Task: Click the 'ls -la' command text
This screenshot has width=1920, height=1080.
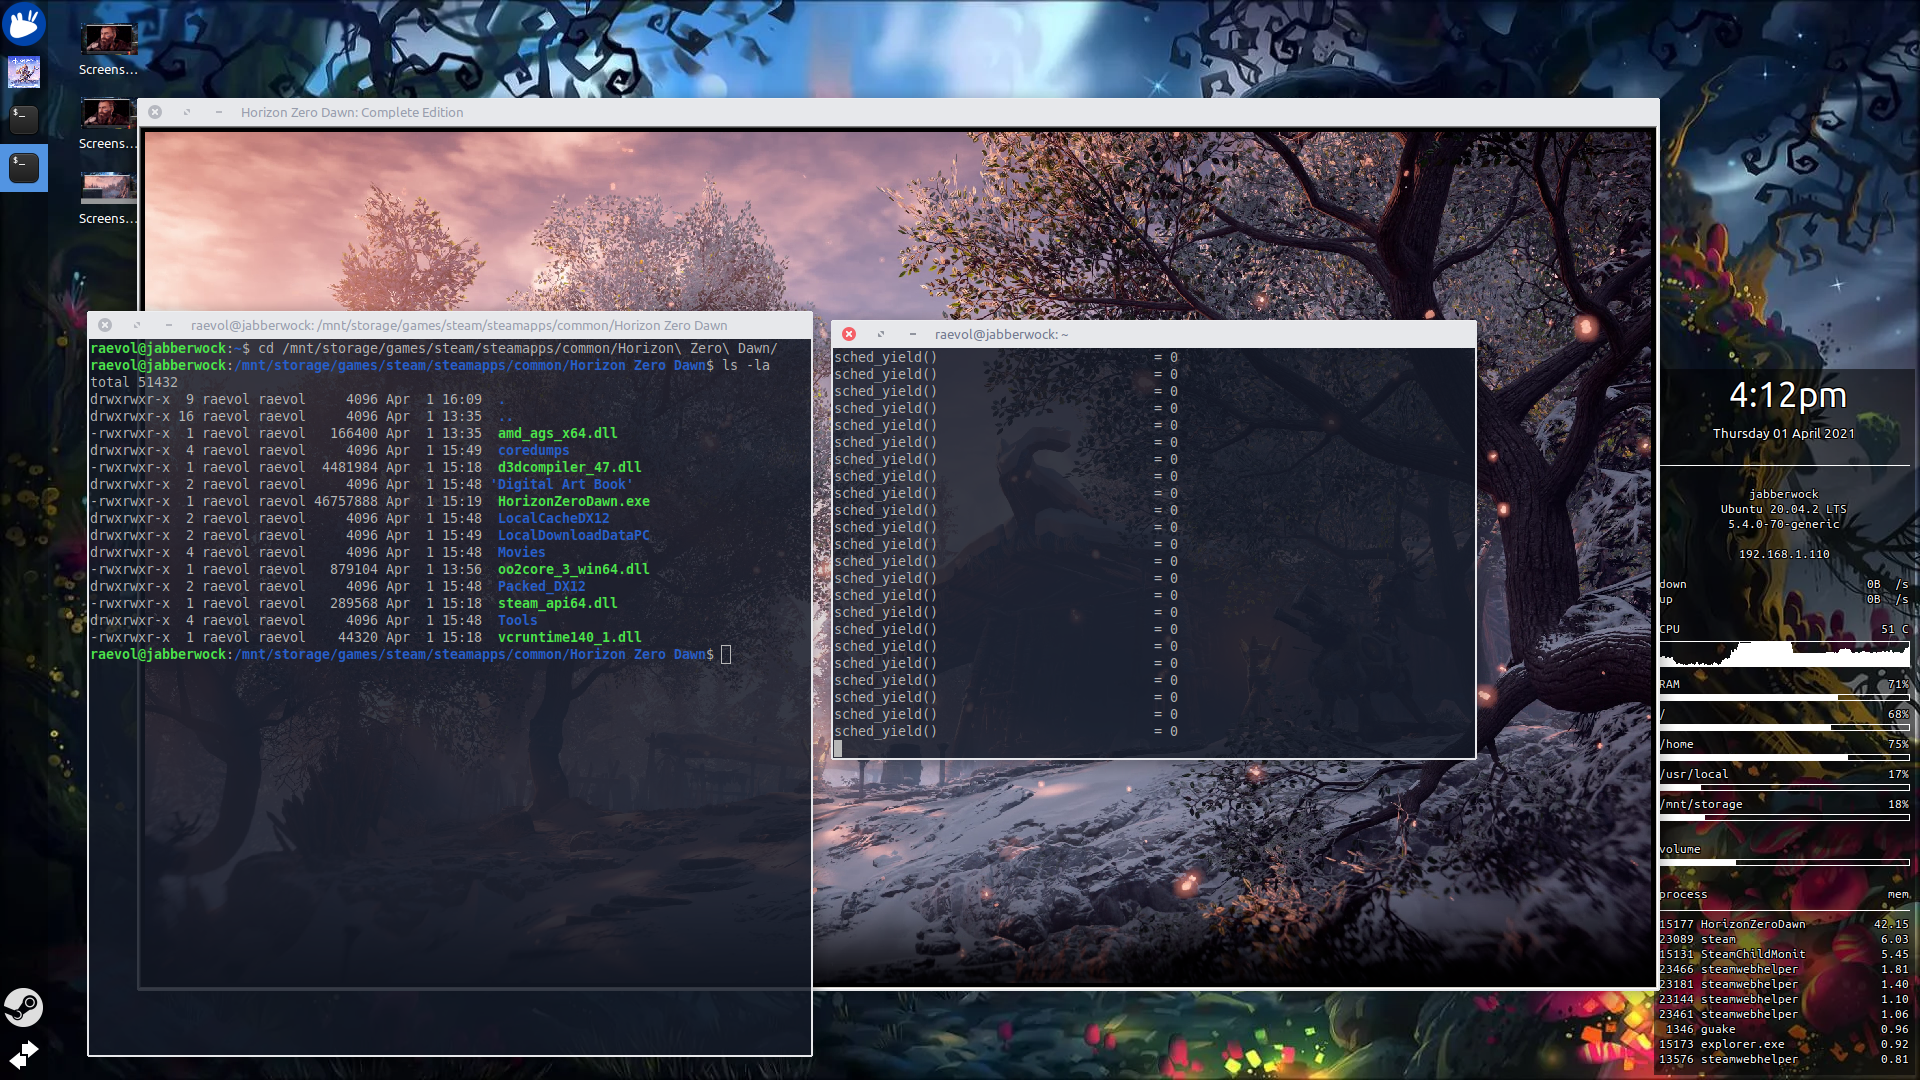Action: [x=746, y=365]
